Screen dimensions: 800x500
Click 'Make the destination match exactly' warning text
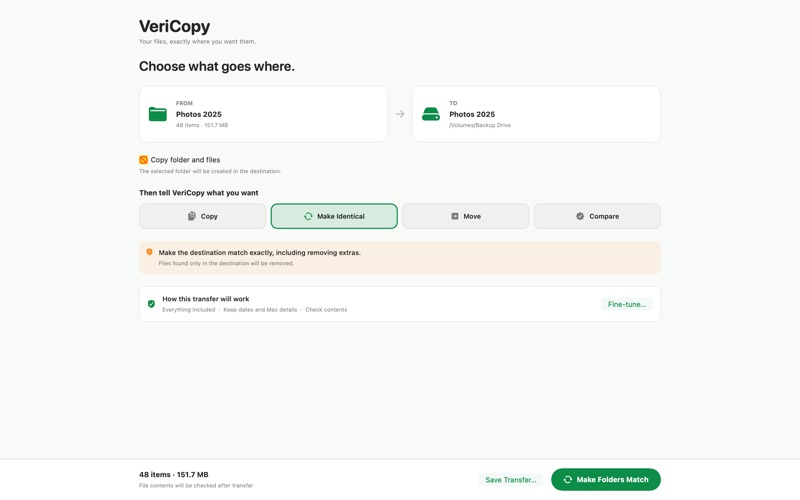[259, 253]
